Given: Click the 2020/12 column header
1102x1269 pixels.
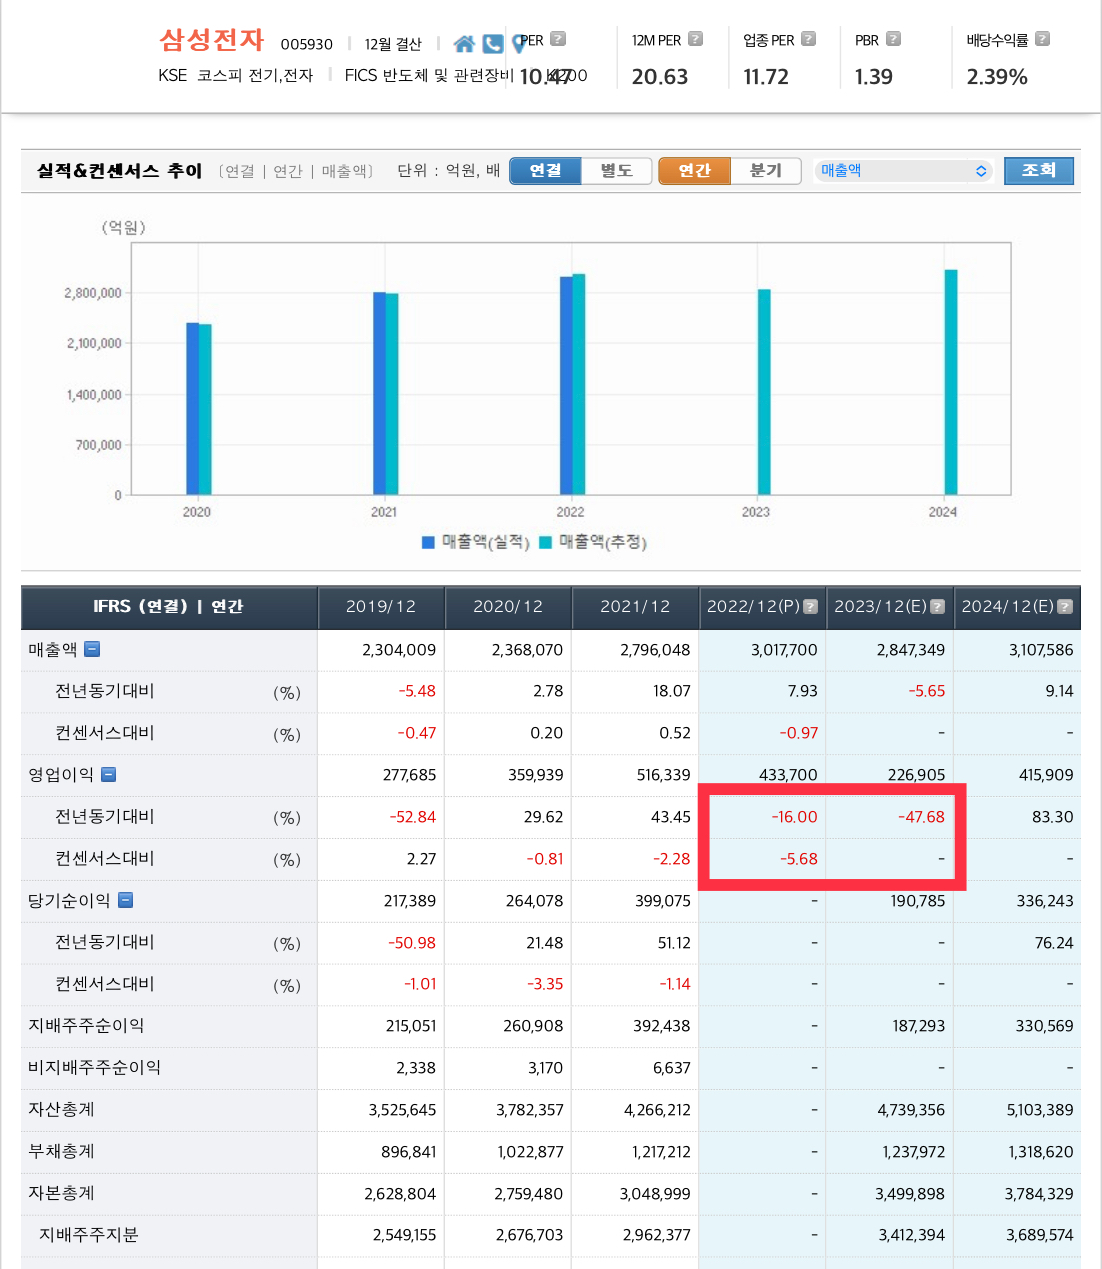Looking at the screenshot, I should pyautogui.click(x=508, y=606).
